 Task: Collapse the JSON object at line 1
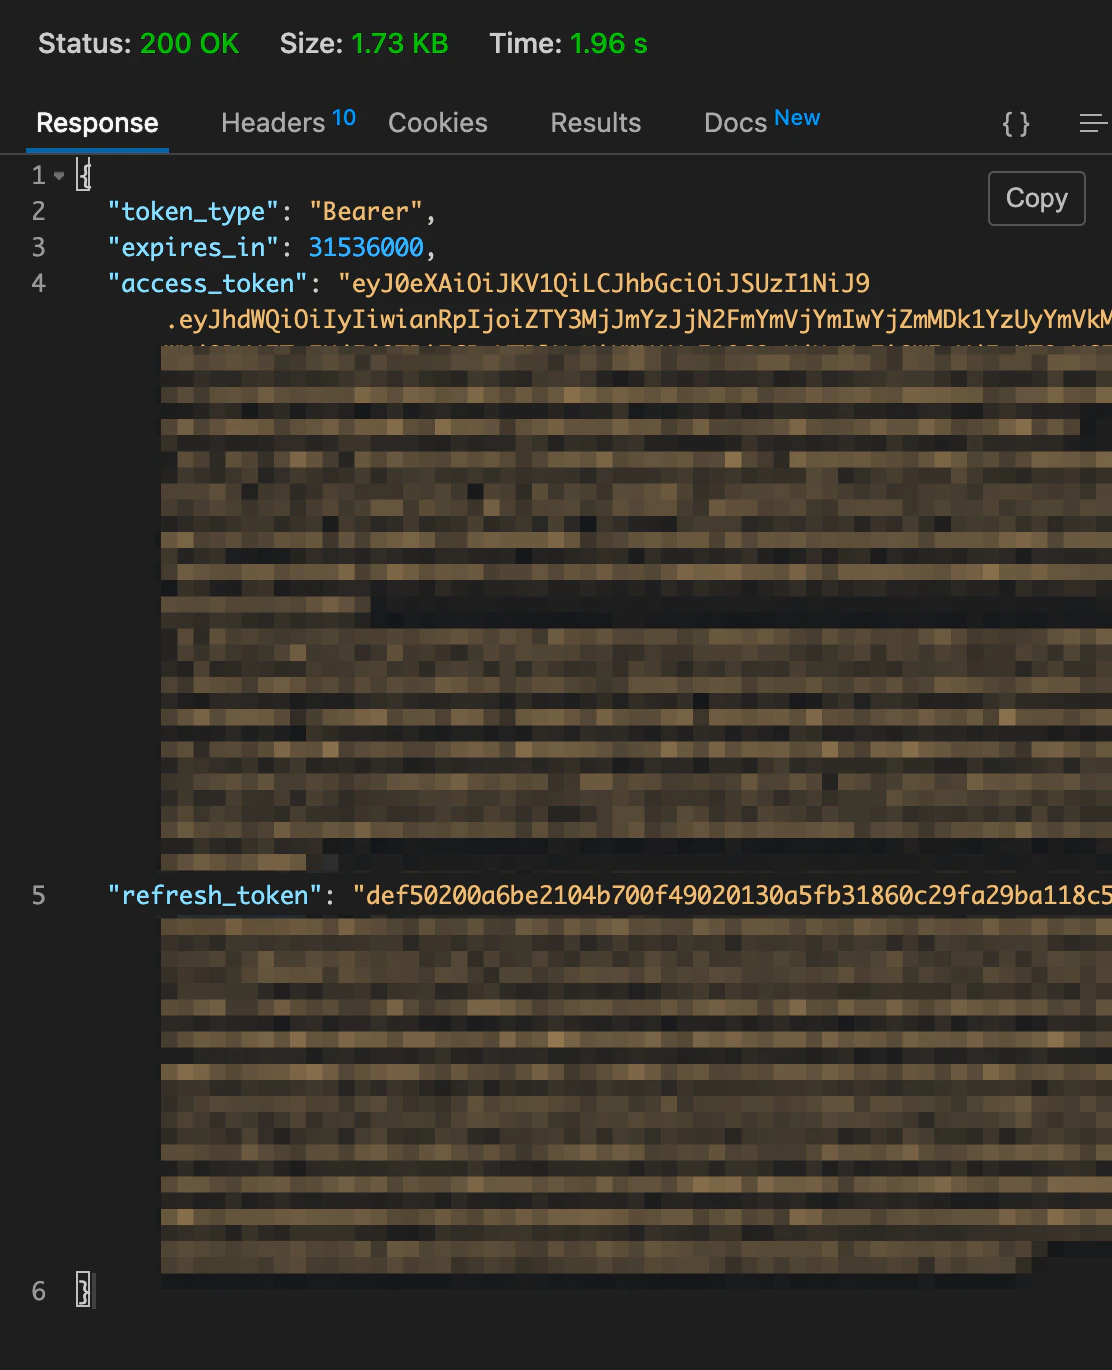point(59,176)
